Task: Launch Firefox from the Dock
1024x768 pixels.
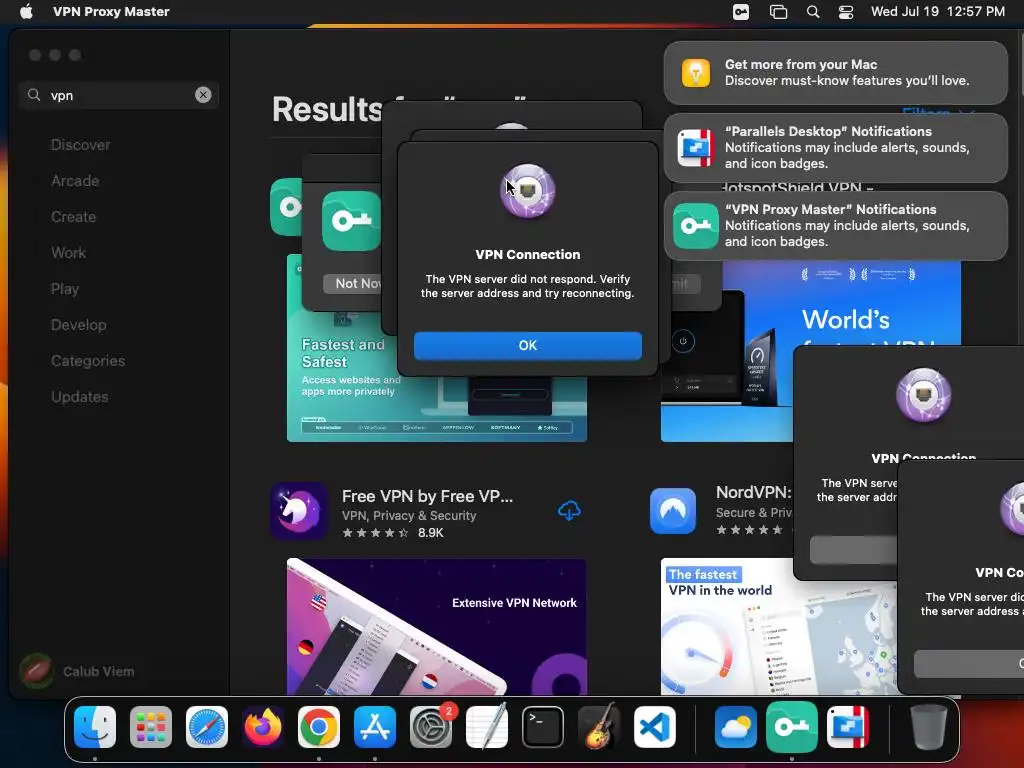Action: click(x=263, y=727)
